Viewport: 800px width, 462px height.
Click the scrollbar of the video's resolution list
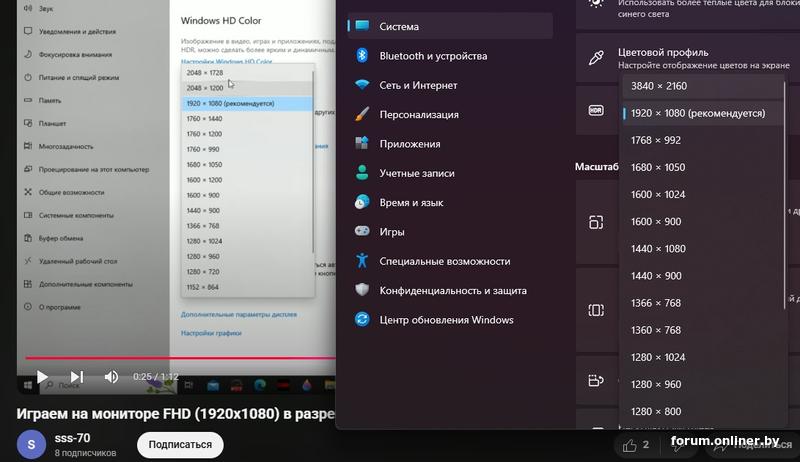click(313, 161)
